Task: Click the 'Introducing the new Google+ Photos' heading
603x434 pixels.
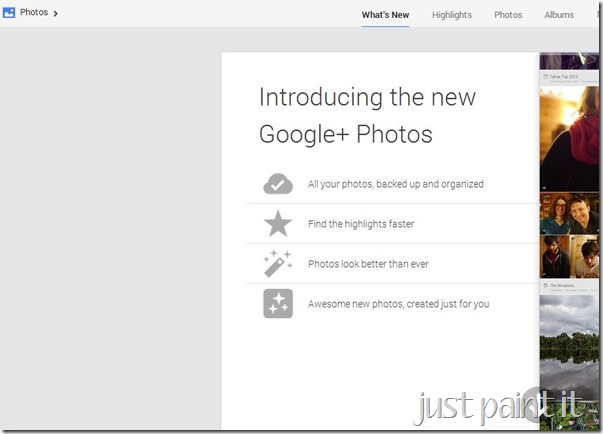Action: [x=368, y=115]
